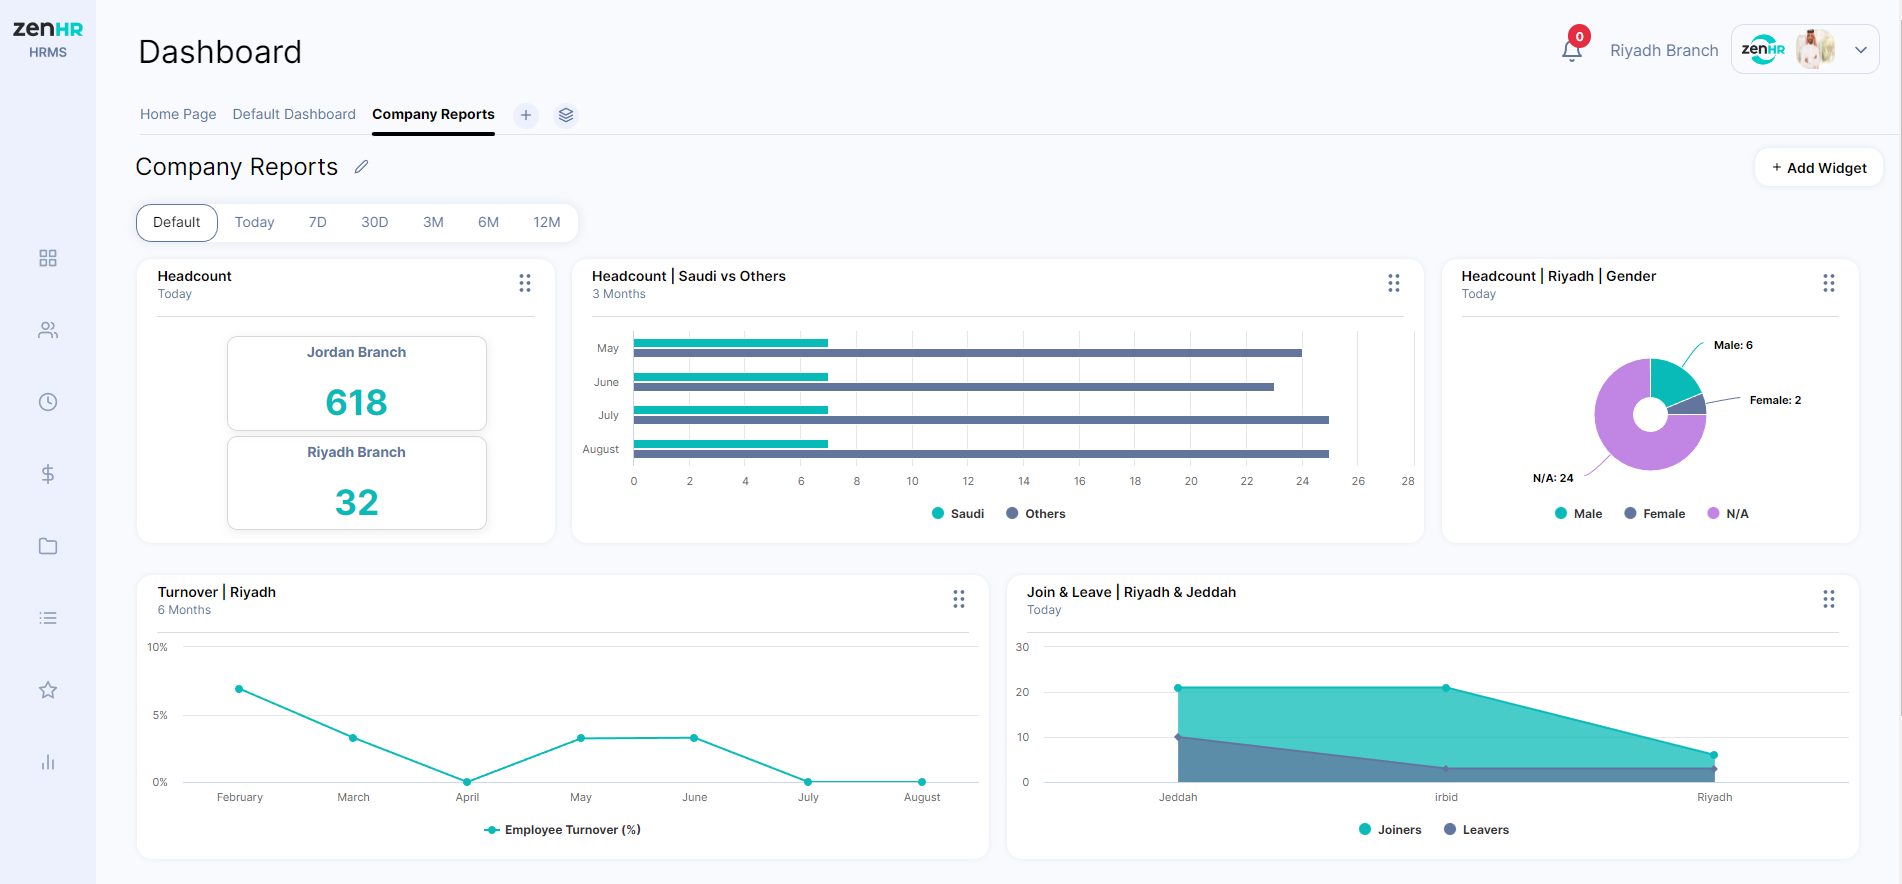This screenshot has height=884, width=1902.
Task: Open the time clock sidebar icon
Action: tap(48, 402)
